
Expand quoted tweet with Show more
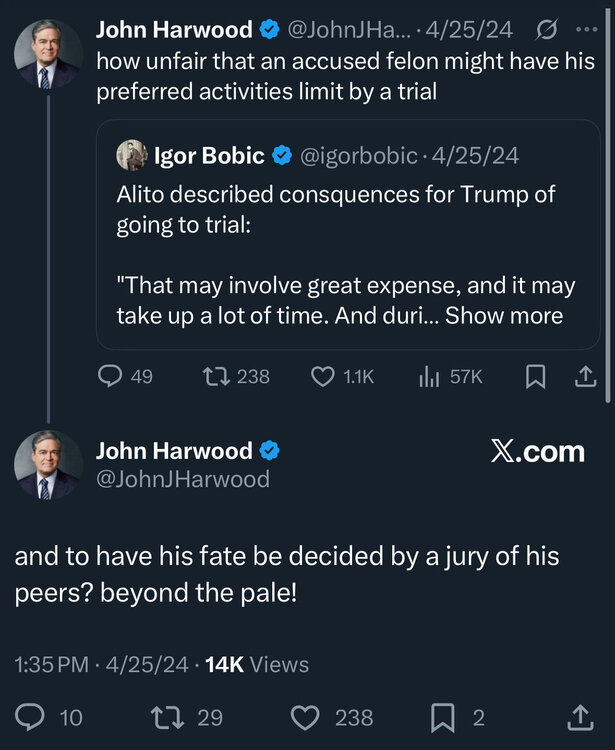pos(504,316)
